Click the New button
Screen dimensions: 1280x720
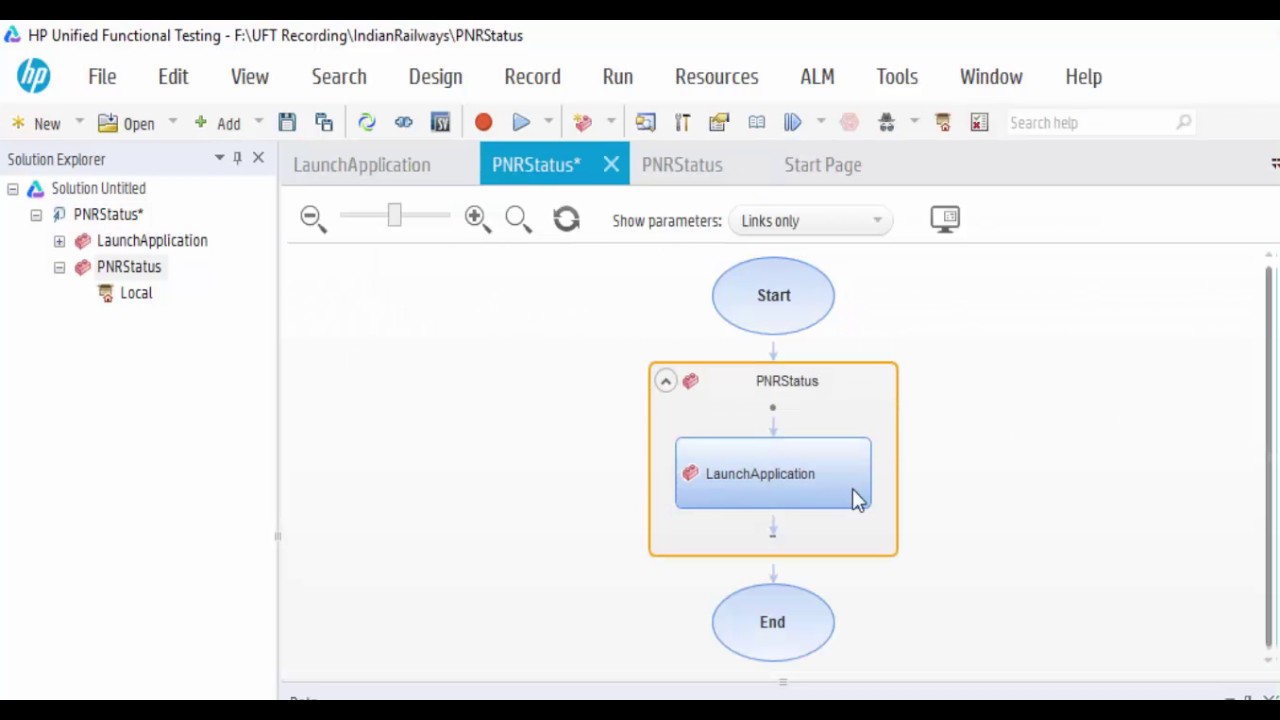point(37,123)
